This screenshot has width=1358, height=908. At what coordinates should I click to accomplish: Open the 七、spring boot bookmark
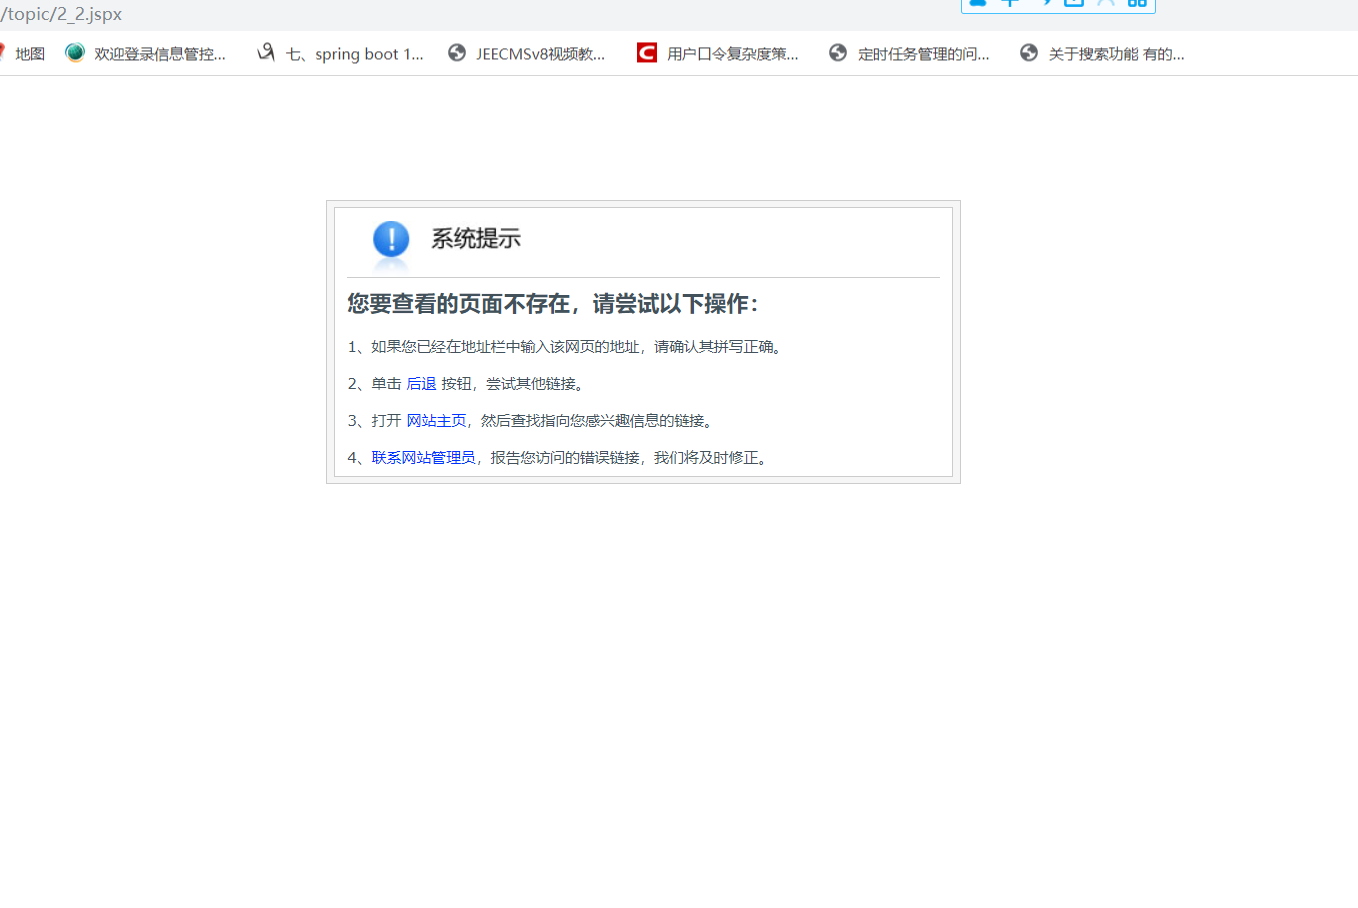(340, 54)
